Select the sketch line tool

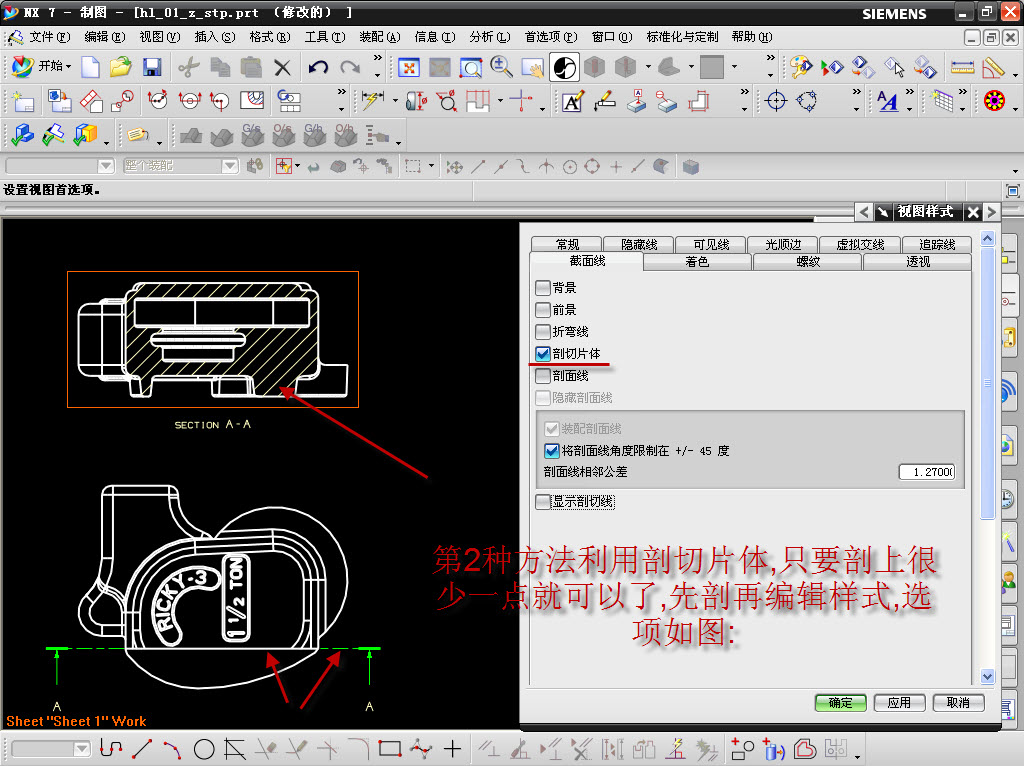coord(142,749)
